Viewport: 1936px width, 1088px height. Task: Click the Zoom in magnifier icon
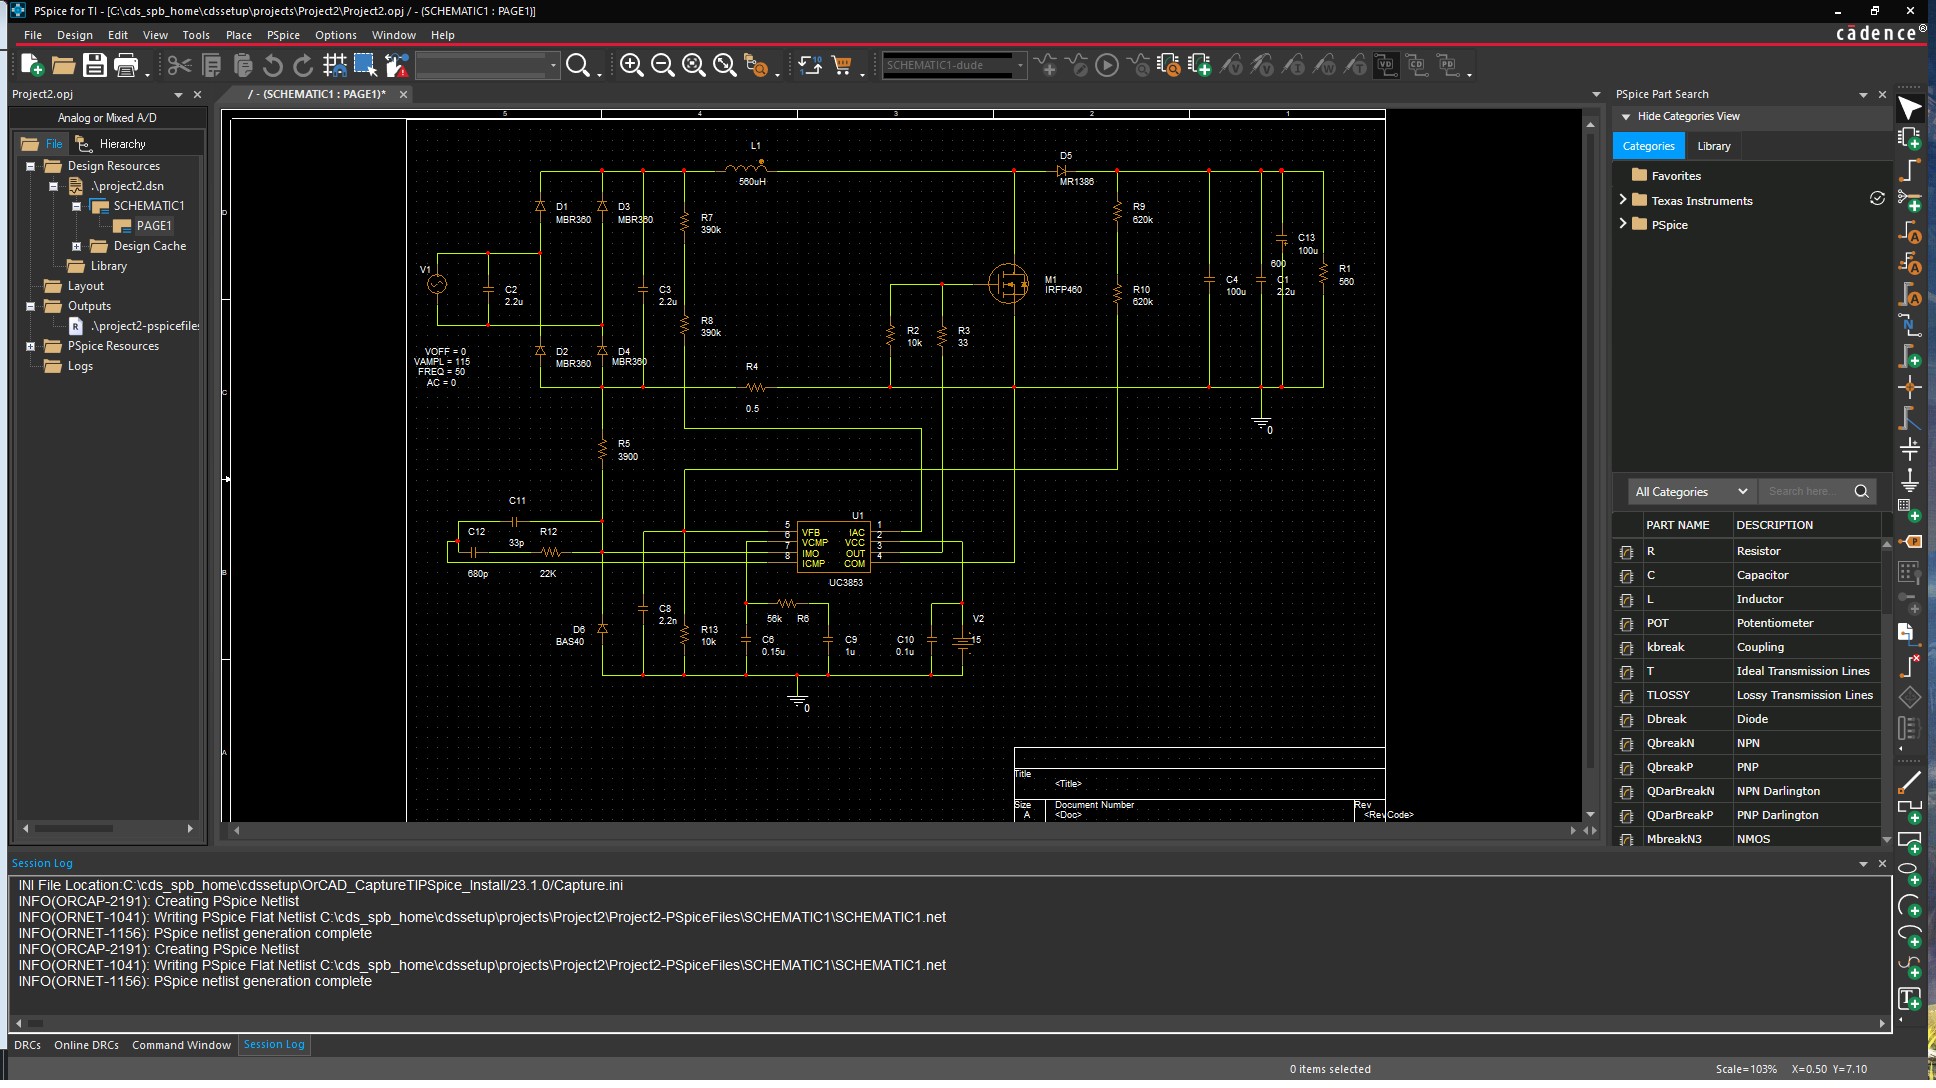(631, 65)
